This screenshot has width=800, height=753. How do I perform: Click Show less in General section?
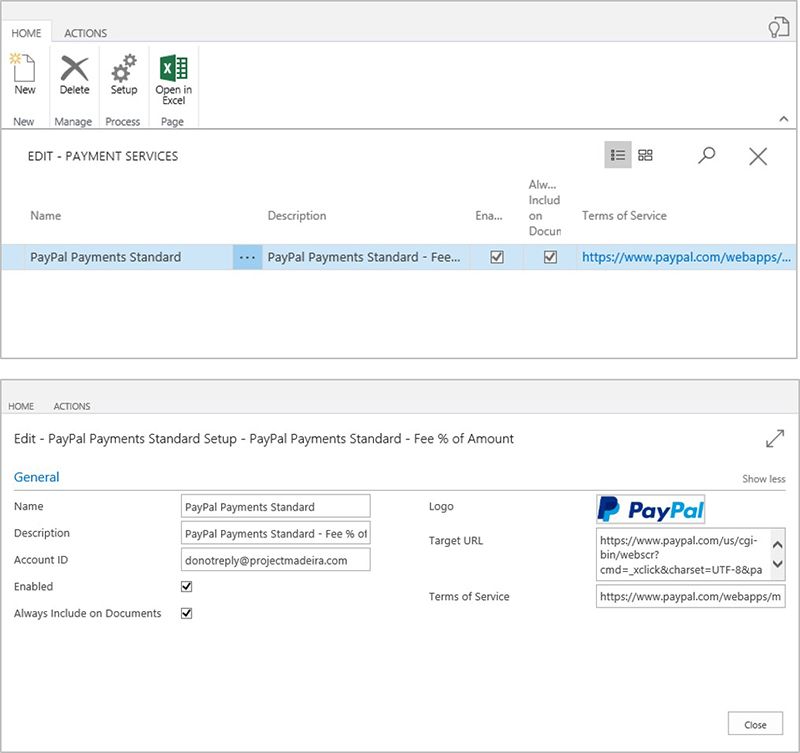(763, 479)
